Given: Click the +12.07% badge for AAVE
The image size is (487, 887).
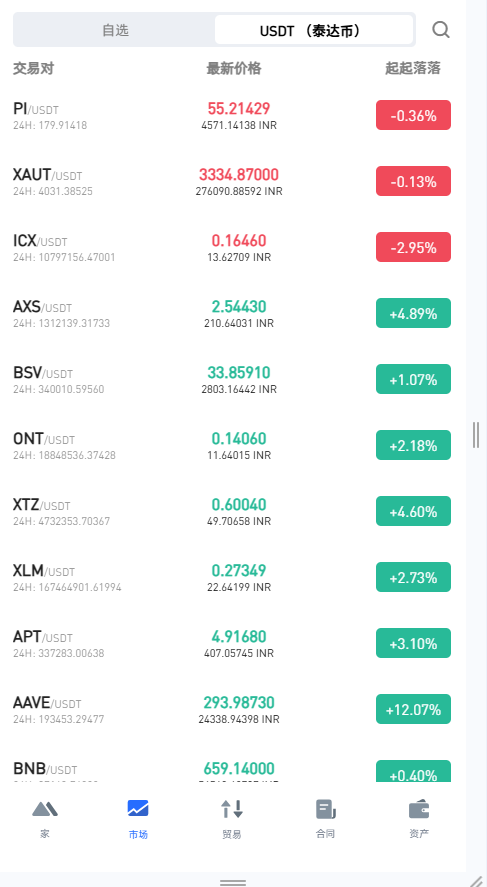Looking at the screenshot, I should (413, 709).
